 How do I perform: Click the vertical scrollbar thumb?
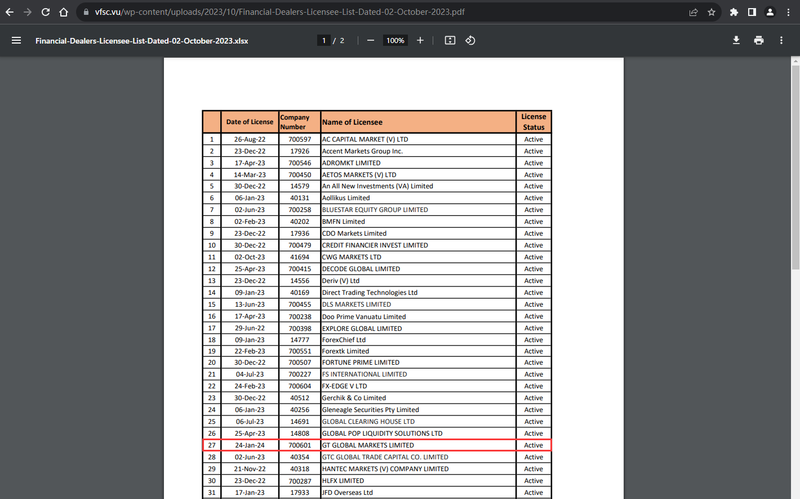[x=795, y=167]
